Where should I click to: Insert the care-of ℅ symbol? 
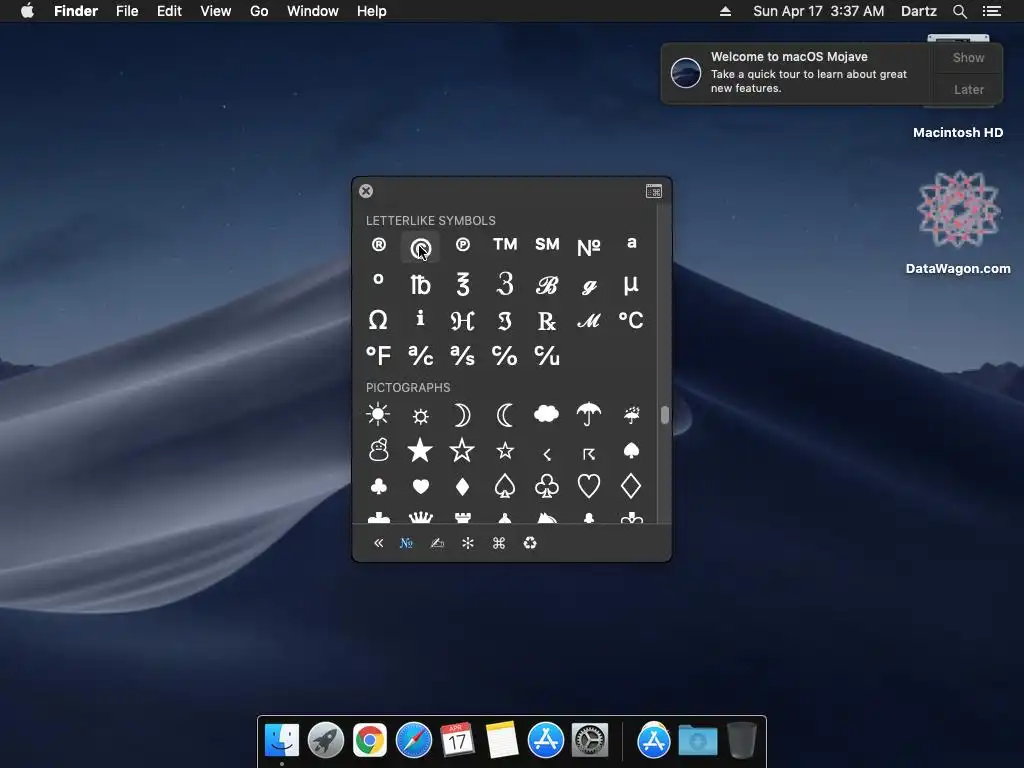[504, 356]
